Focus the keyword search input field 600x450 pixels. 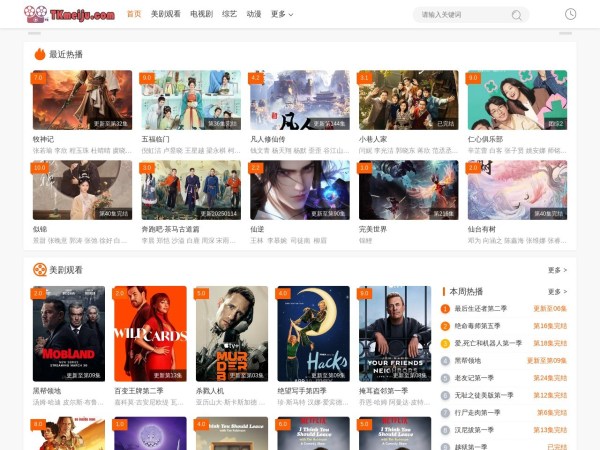(462, 15)
